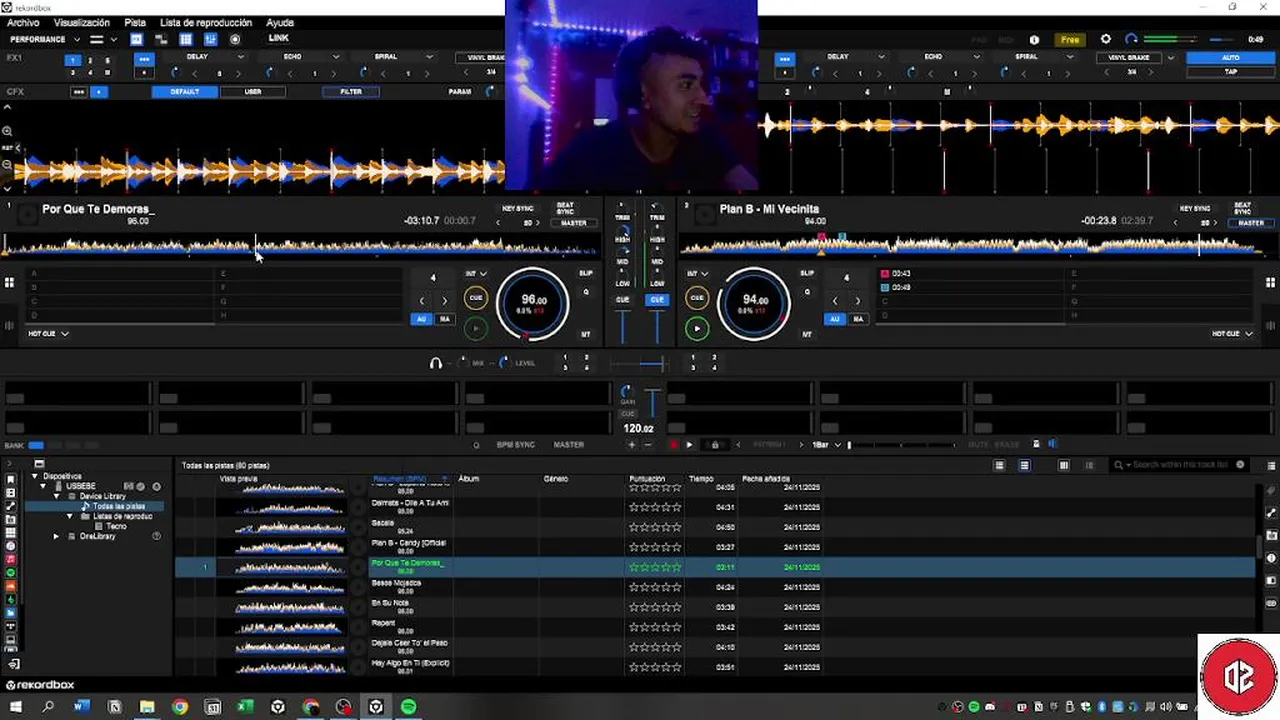Click the search track list field

1180,465
